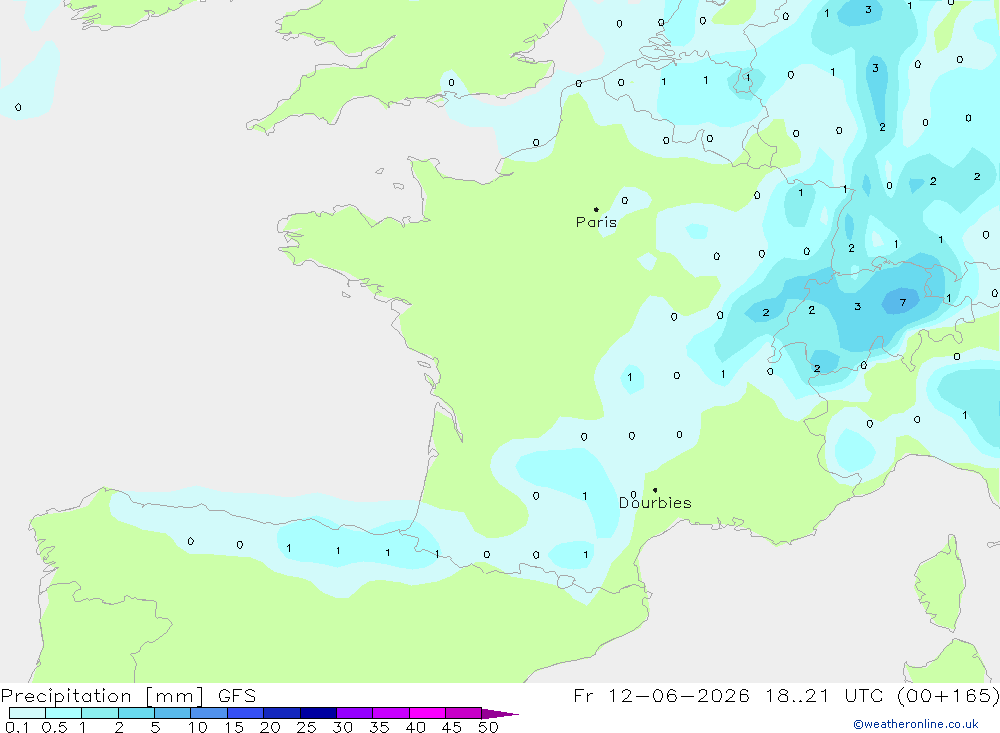Pick the 5–10 mm legend swatch
Screen dimensions: 1000x733
coord(172,713)
